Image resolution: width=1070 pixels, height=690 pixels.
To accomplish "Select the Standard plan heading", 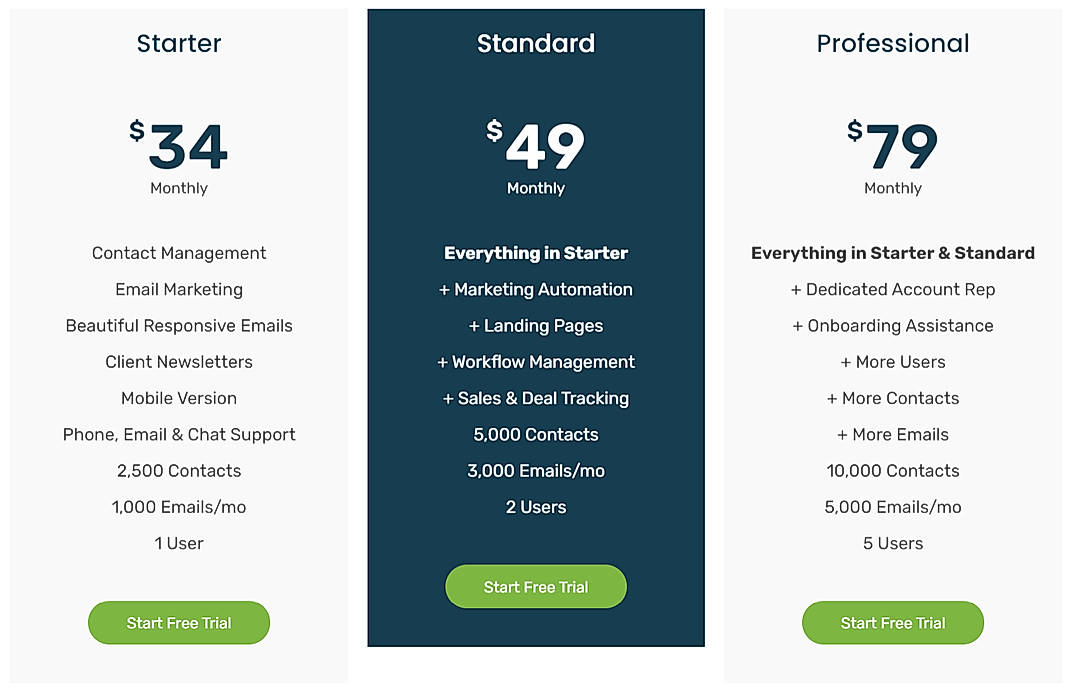I will click(536, 43).
